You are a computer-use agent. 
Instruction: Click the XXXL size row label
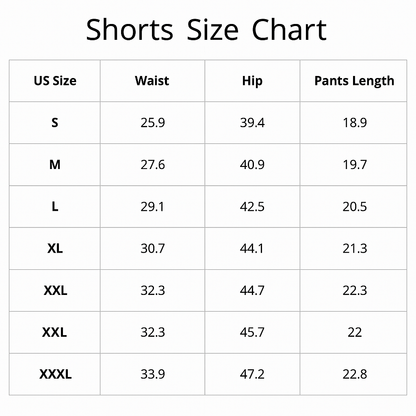55,374
